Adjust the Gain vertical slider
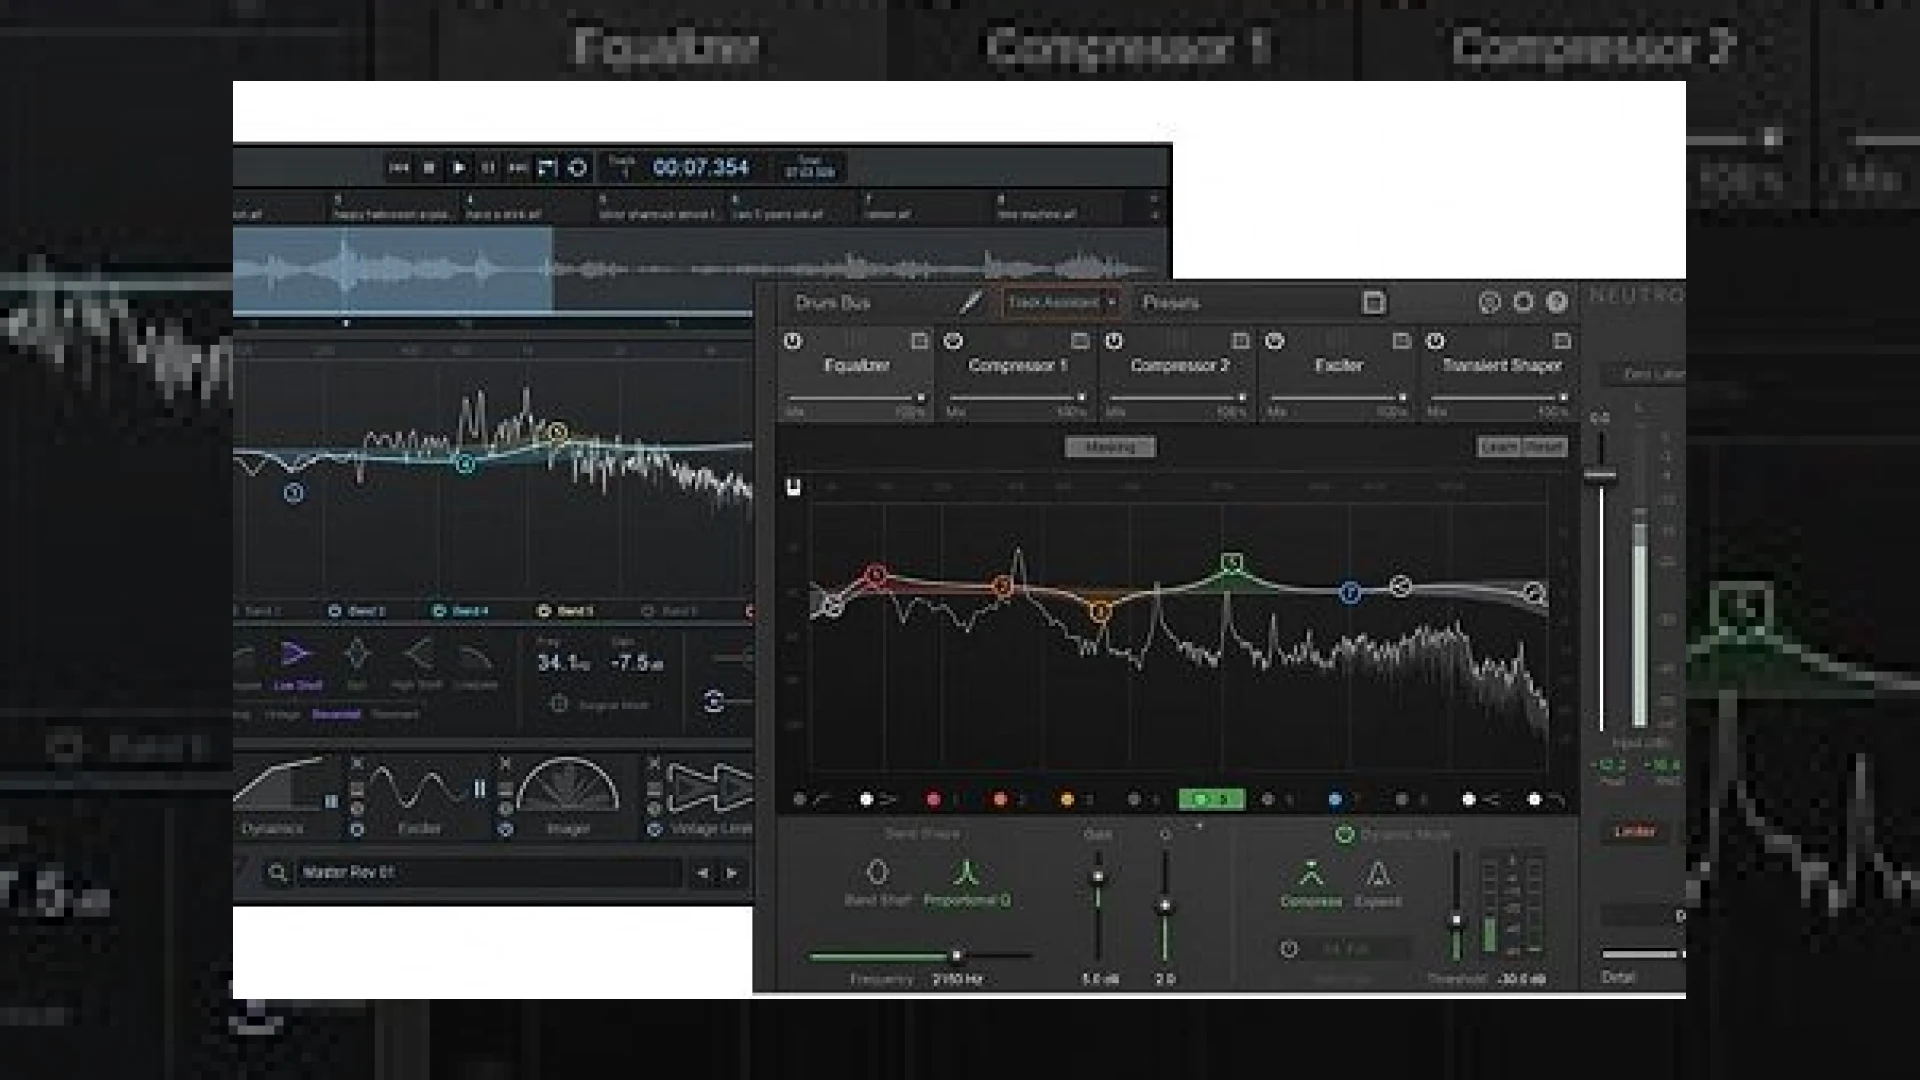This screenshot has width=1920, height=1080. pos(1098,906)
